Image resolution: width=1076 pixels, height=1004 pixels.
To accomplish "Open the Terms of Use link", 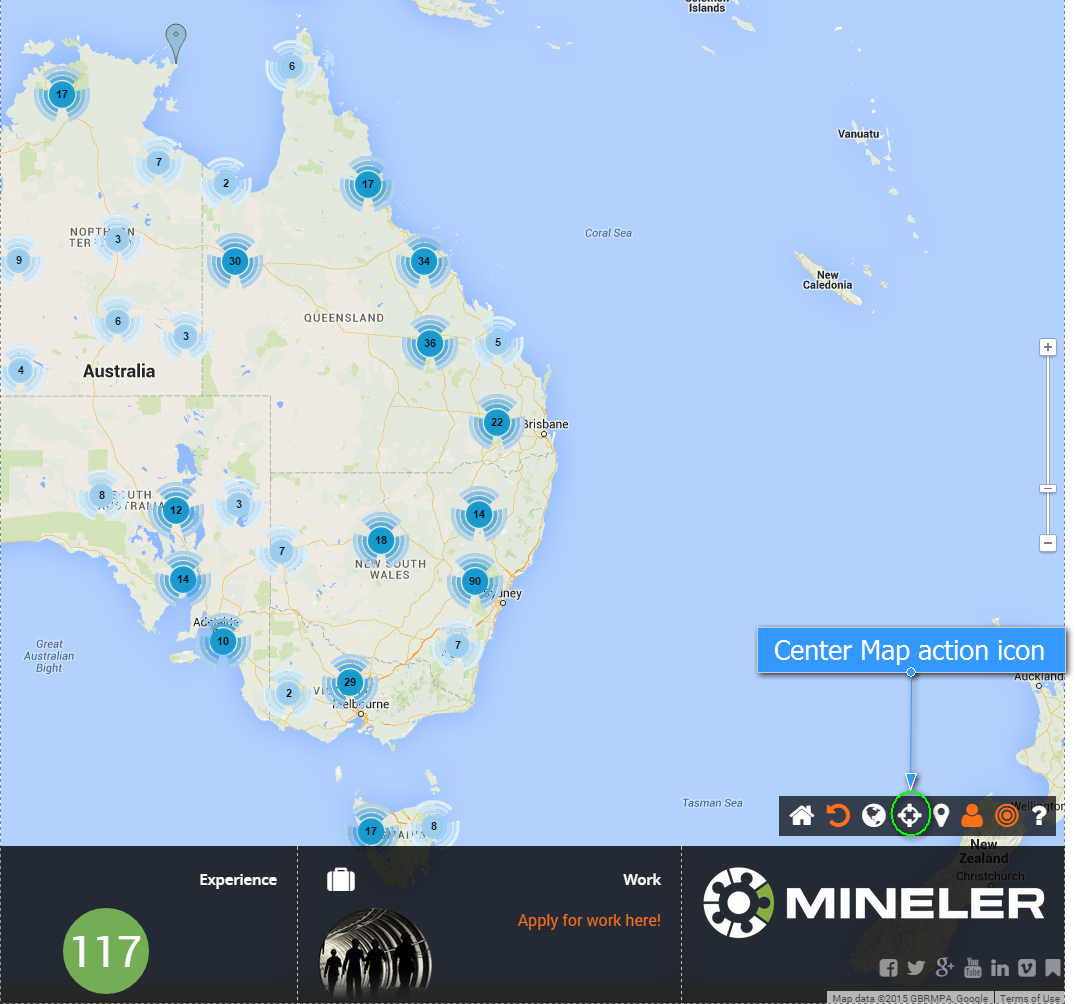I will 1029,998.
